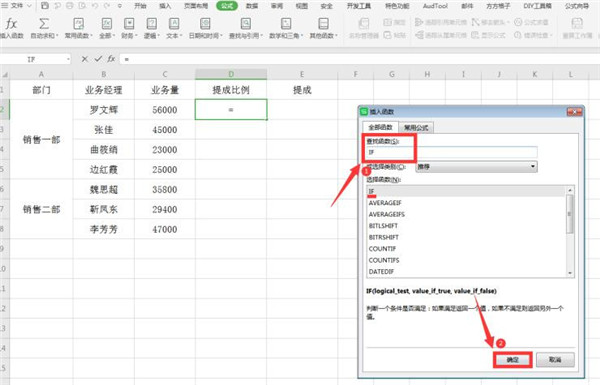
Task: Open the All (全部) functions icon
Action: point(106,24)
